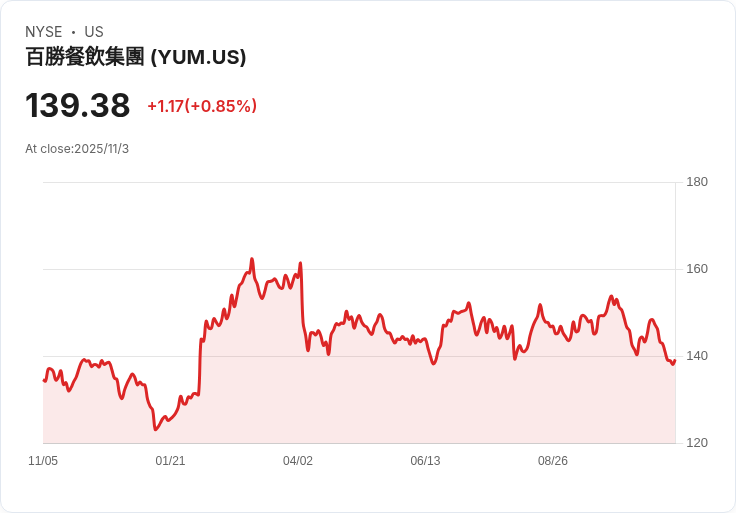
Task: Click the NYSE exchange label
Action: (x=43, y=32)
